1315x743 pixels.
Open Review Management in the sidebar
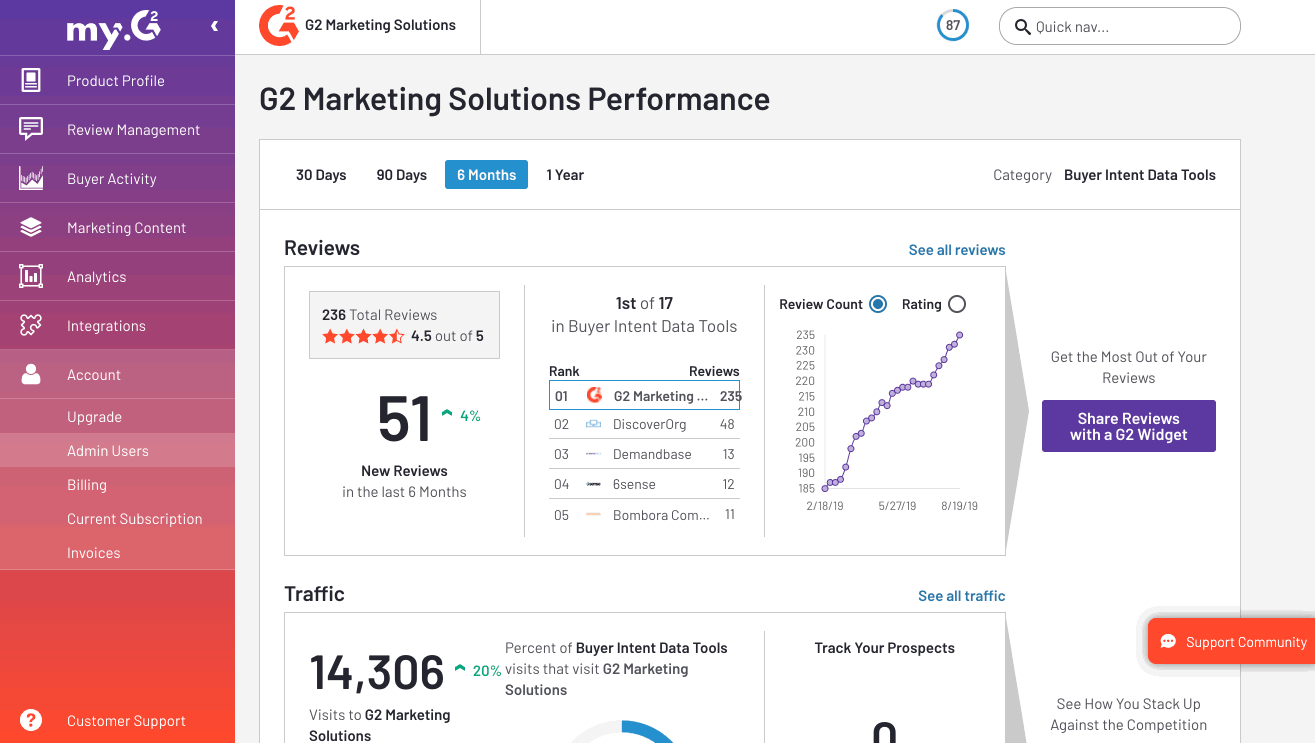pos(117,129)
